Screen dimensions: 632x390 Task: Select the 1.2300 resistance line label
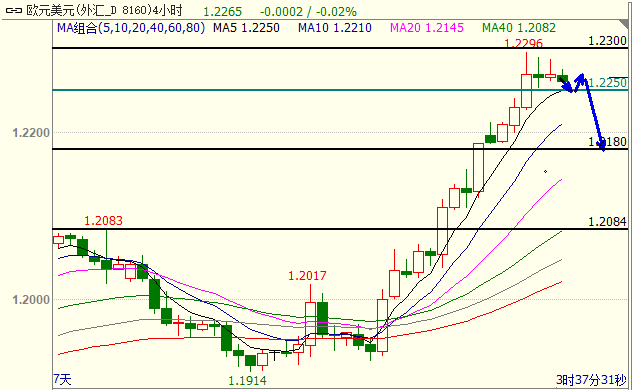click(x=607, y=41)
